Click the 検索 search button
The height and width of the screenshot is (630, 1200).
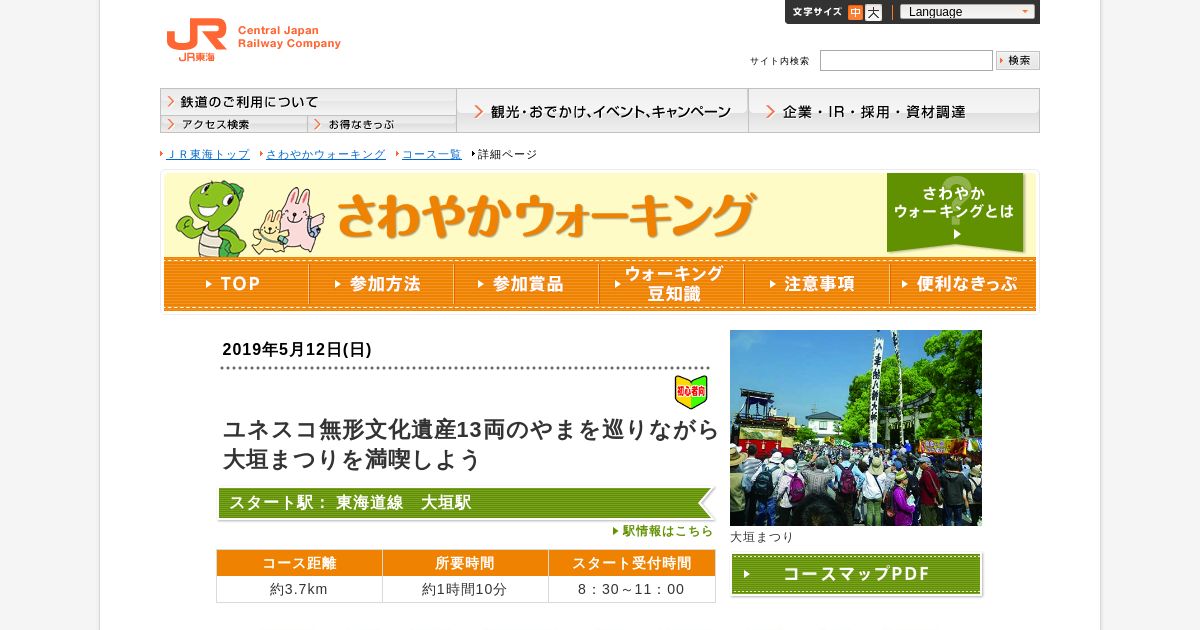(x=1018, y=61)
